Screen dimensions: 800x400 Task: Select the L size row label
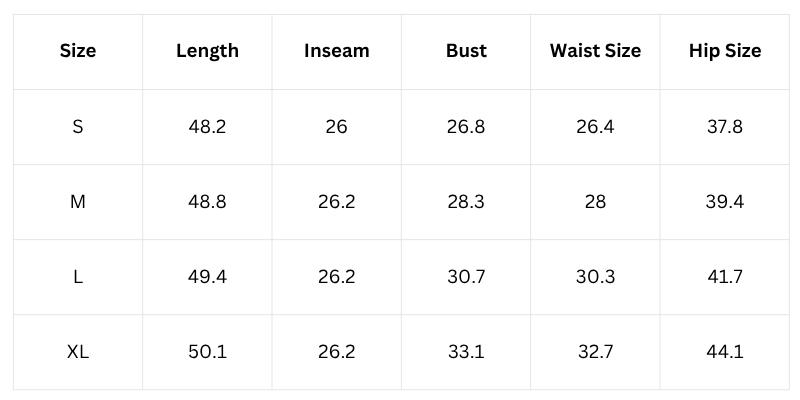[78, 277]
